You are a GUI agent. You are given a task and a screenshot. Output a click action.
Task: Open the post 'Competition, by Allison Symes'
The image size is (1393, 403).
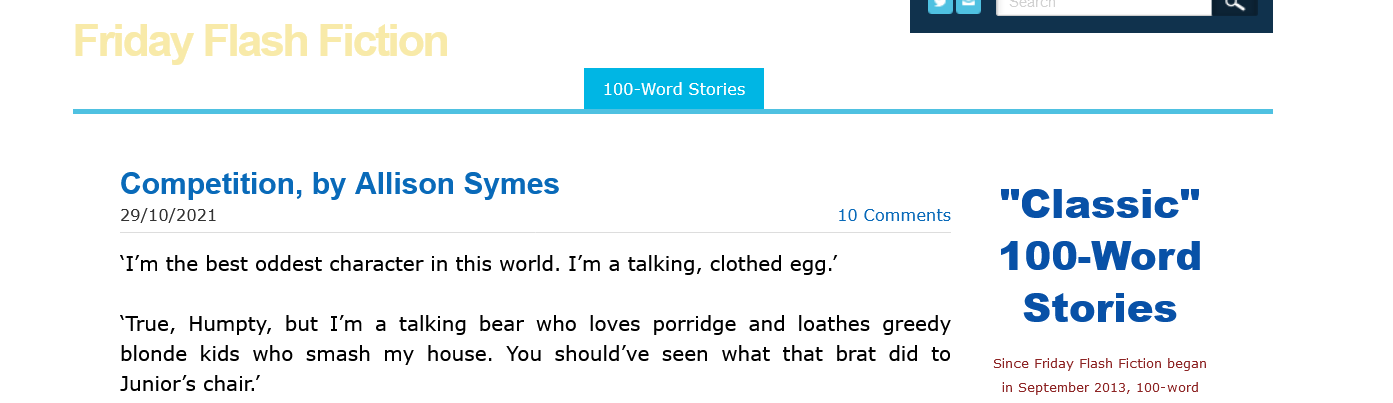[339, 184]
